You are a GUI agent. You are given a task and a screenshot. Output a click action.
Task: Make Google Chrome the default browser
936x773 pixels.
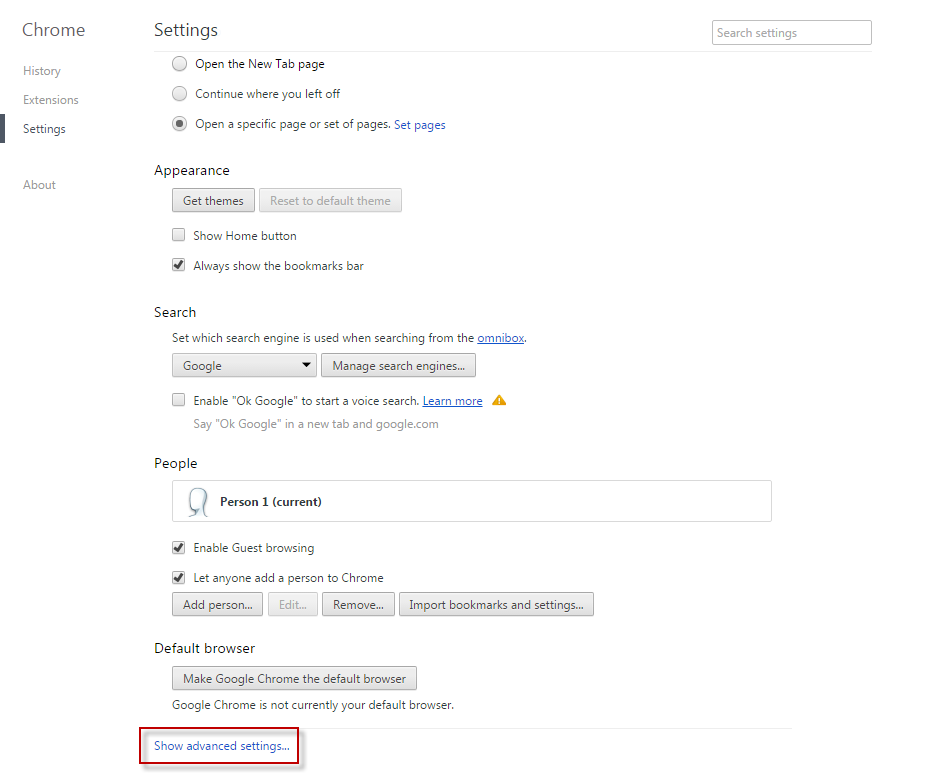(x=294, y=679)
